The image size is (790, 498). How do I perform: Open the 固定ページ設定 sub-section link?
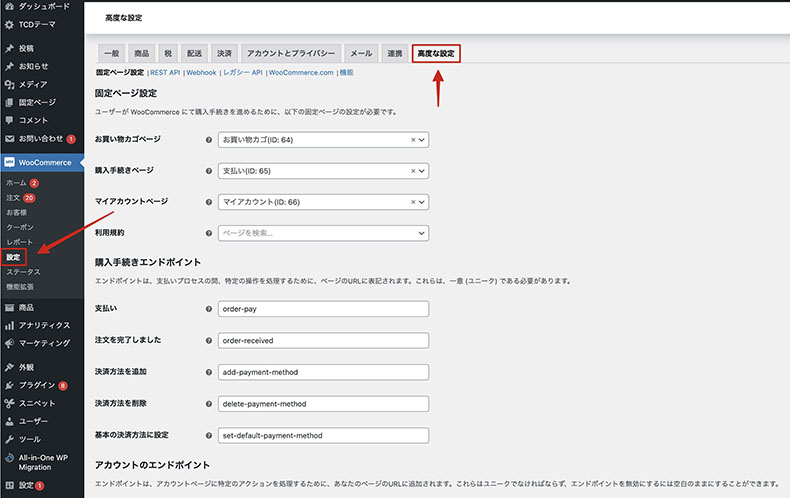click(120, 73)
